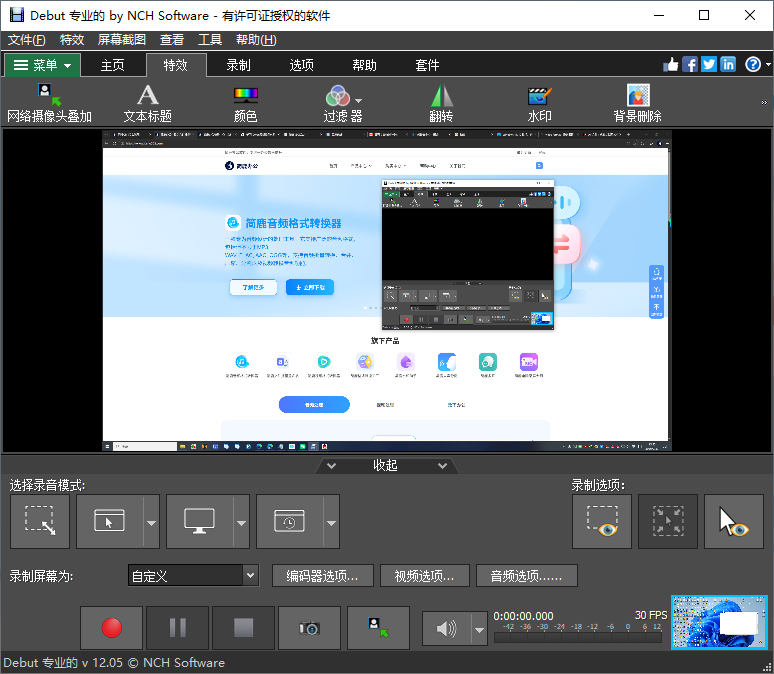Screen dimensions: 774x674
Task: Start recording with the red record button
Action: (111, 628)
